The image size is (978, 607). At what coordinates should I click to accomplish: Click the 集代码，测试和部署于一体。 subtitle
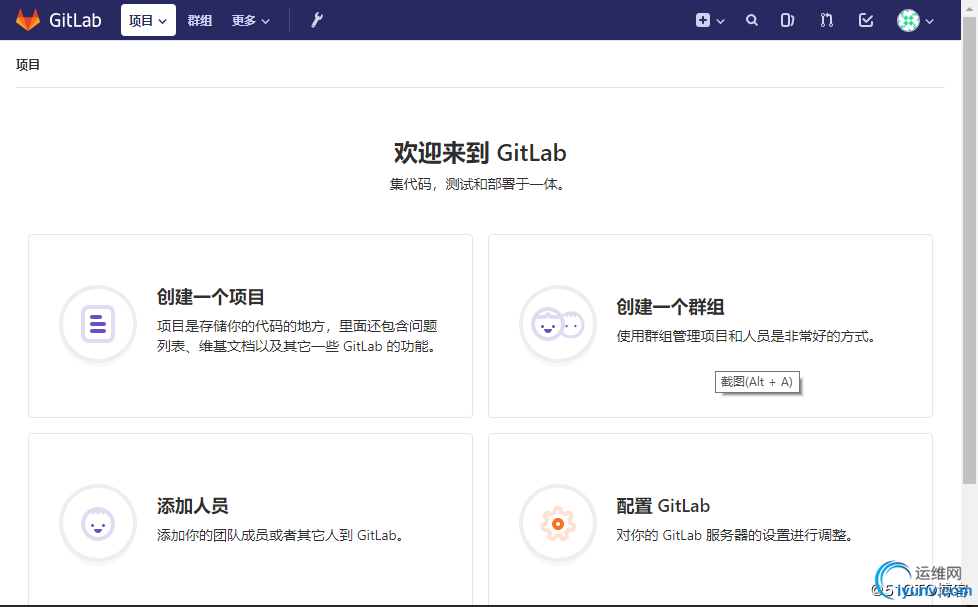[479, 185]
